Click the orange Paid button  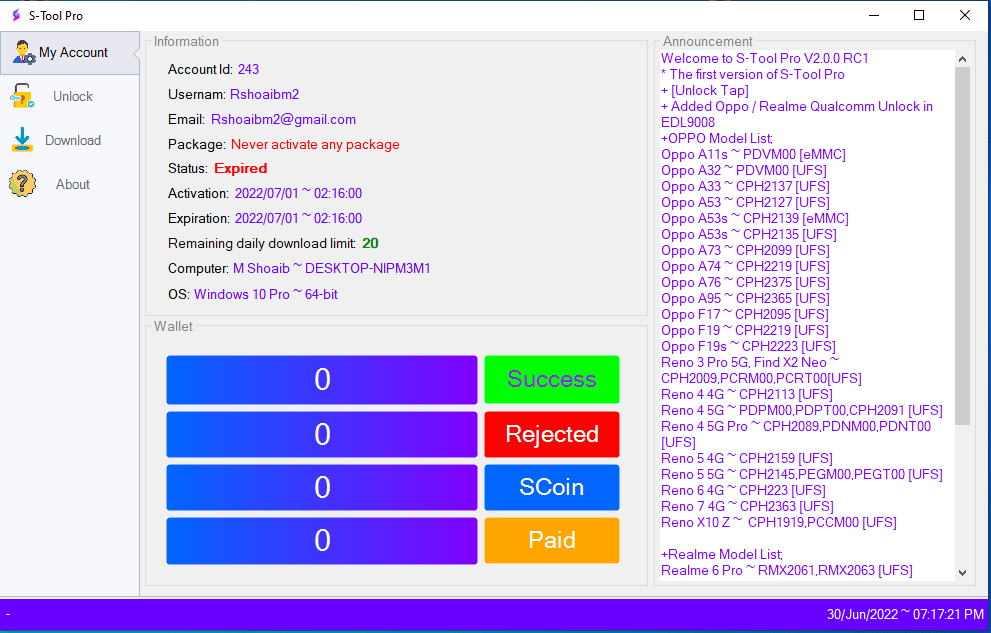click(551, 540)
